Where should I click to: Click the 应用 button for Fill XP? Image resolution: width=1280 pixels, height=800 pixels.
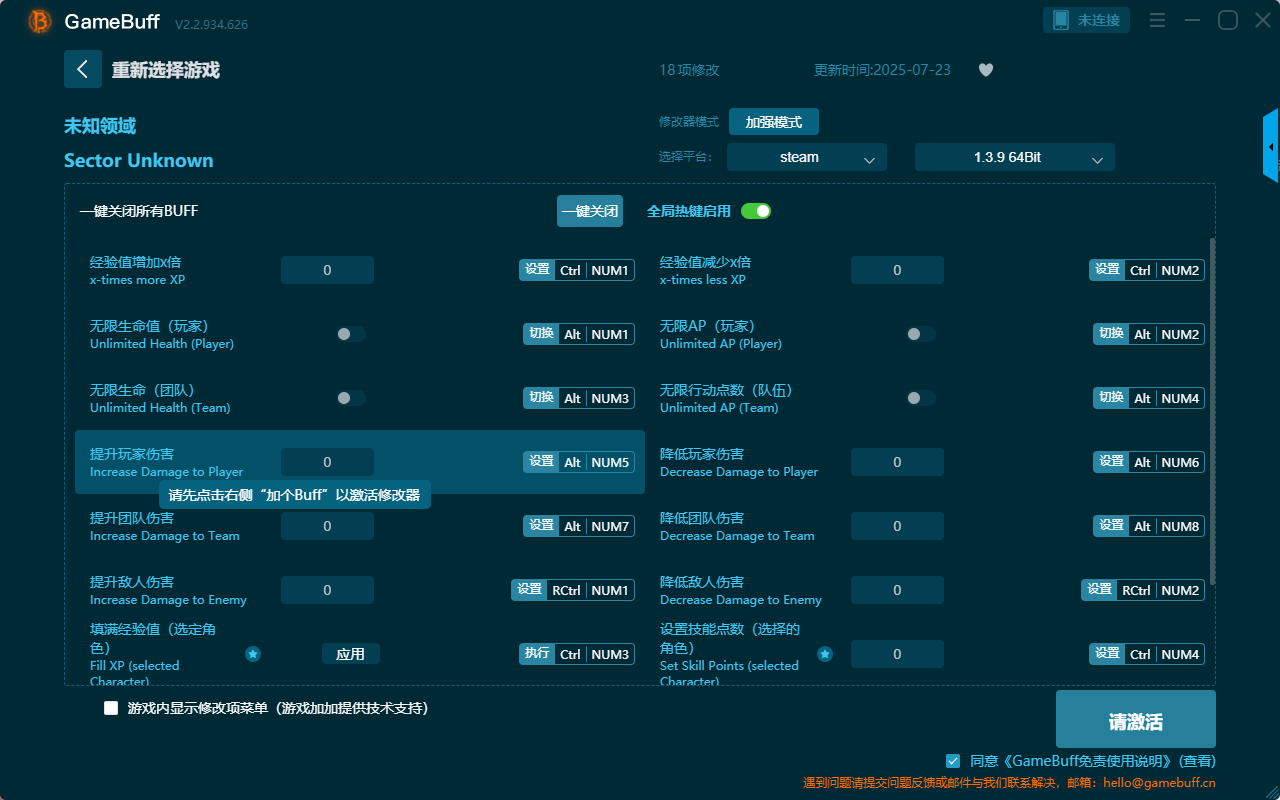pos(351,653)
